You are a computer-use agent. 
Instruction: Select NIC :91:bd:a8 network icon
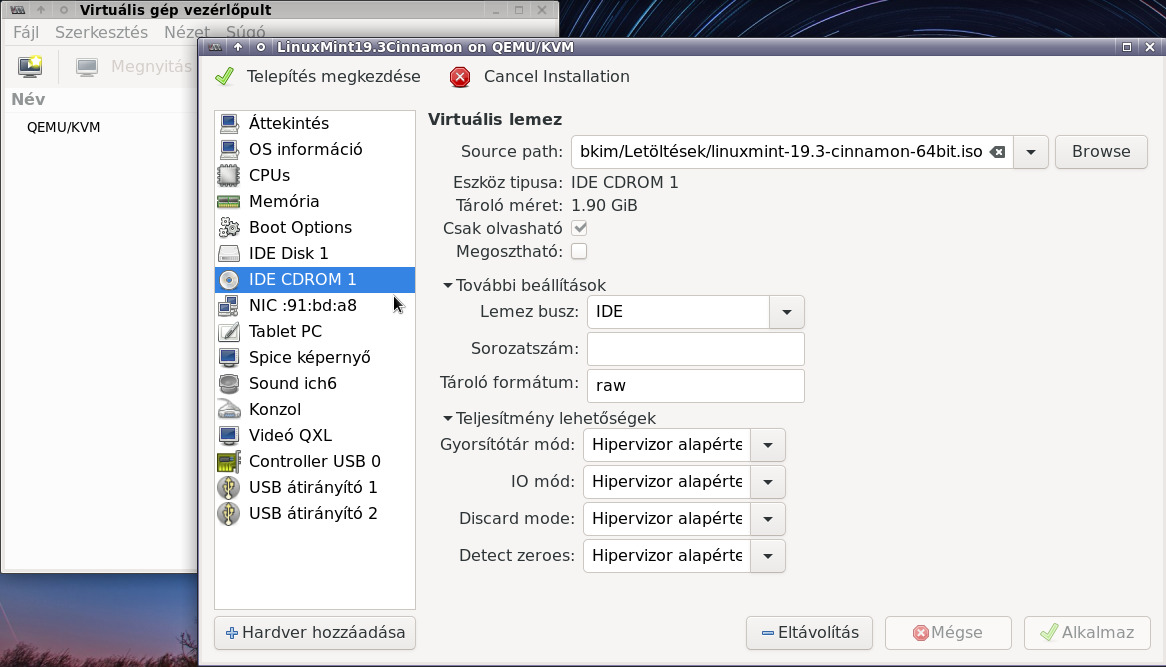tap(229, 306)
